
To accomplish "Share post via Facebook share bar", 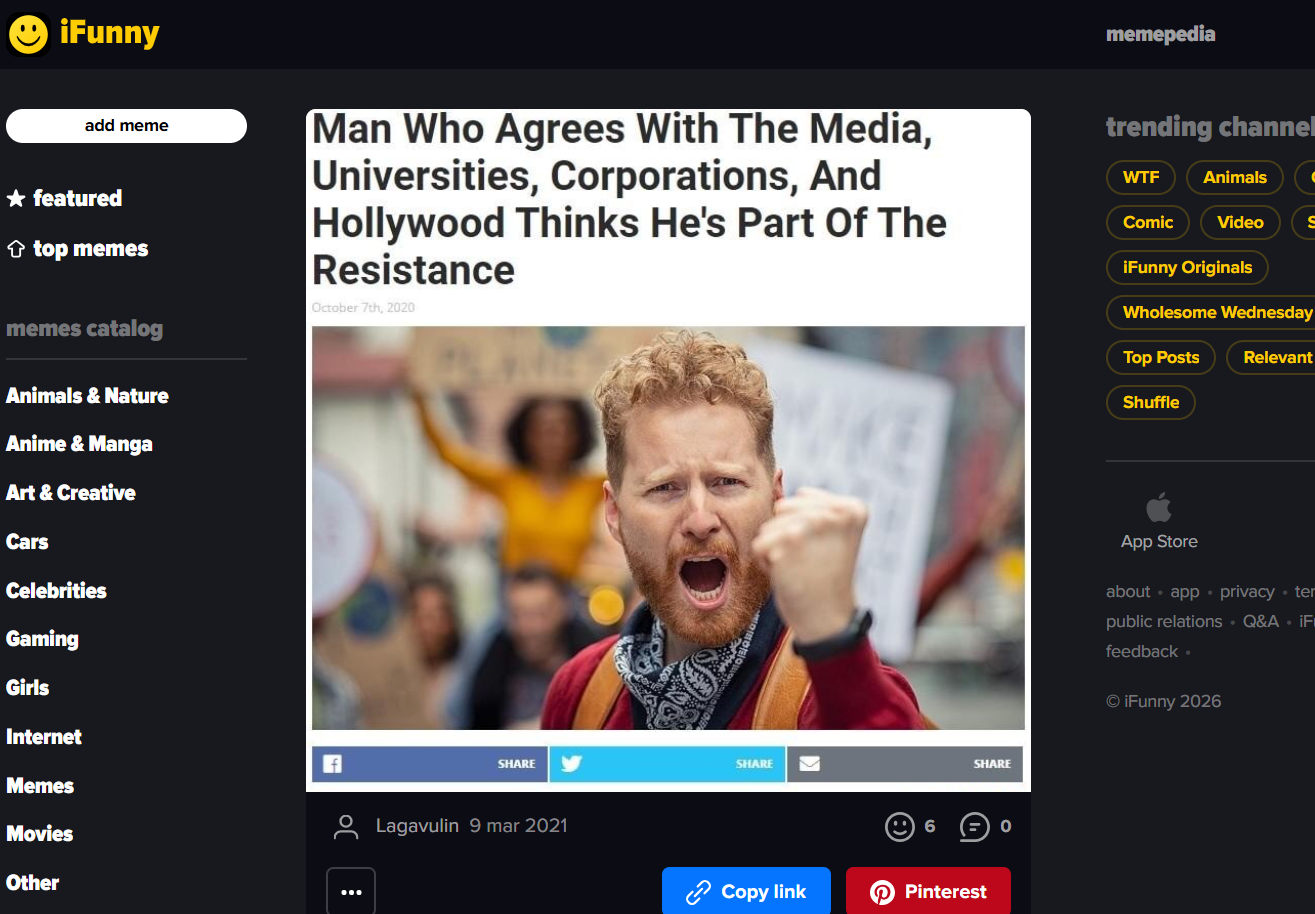I will click(429, 764).
